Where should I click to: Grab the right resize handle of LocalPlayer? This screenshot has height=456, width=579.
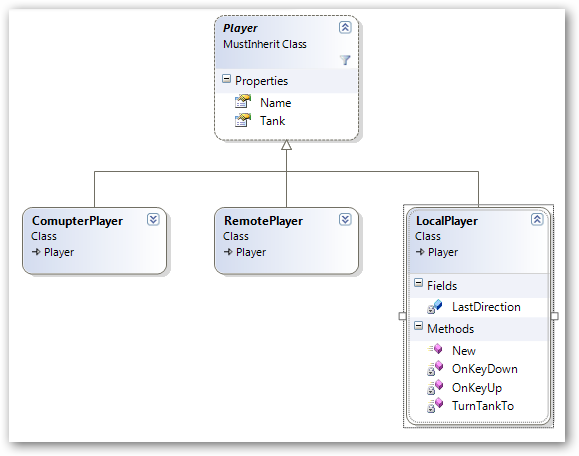554,316
